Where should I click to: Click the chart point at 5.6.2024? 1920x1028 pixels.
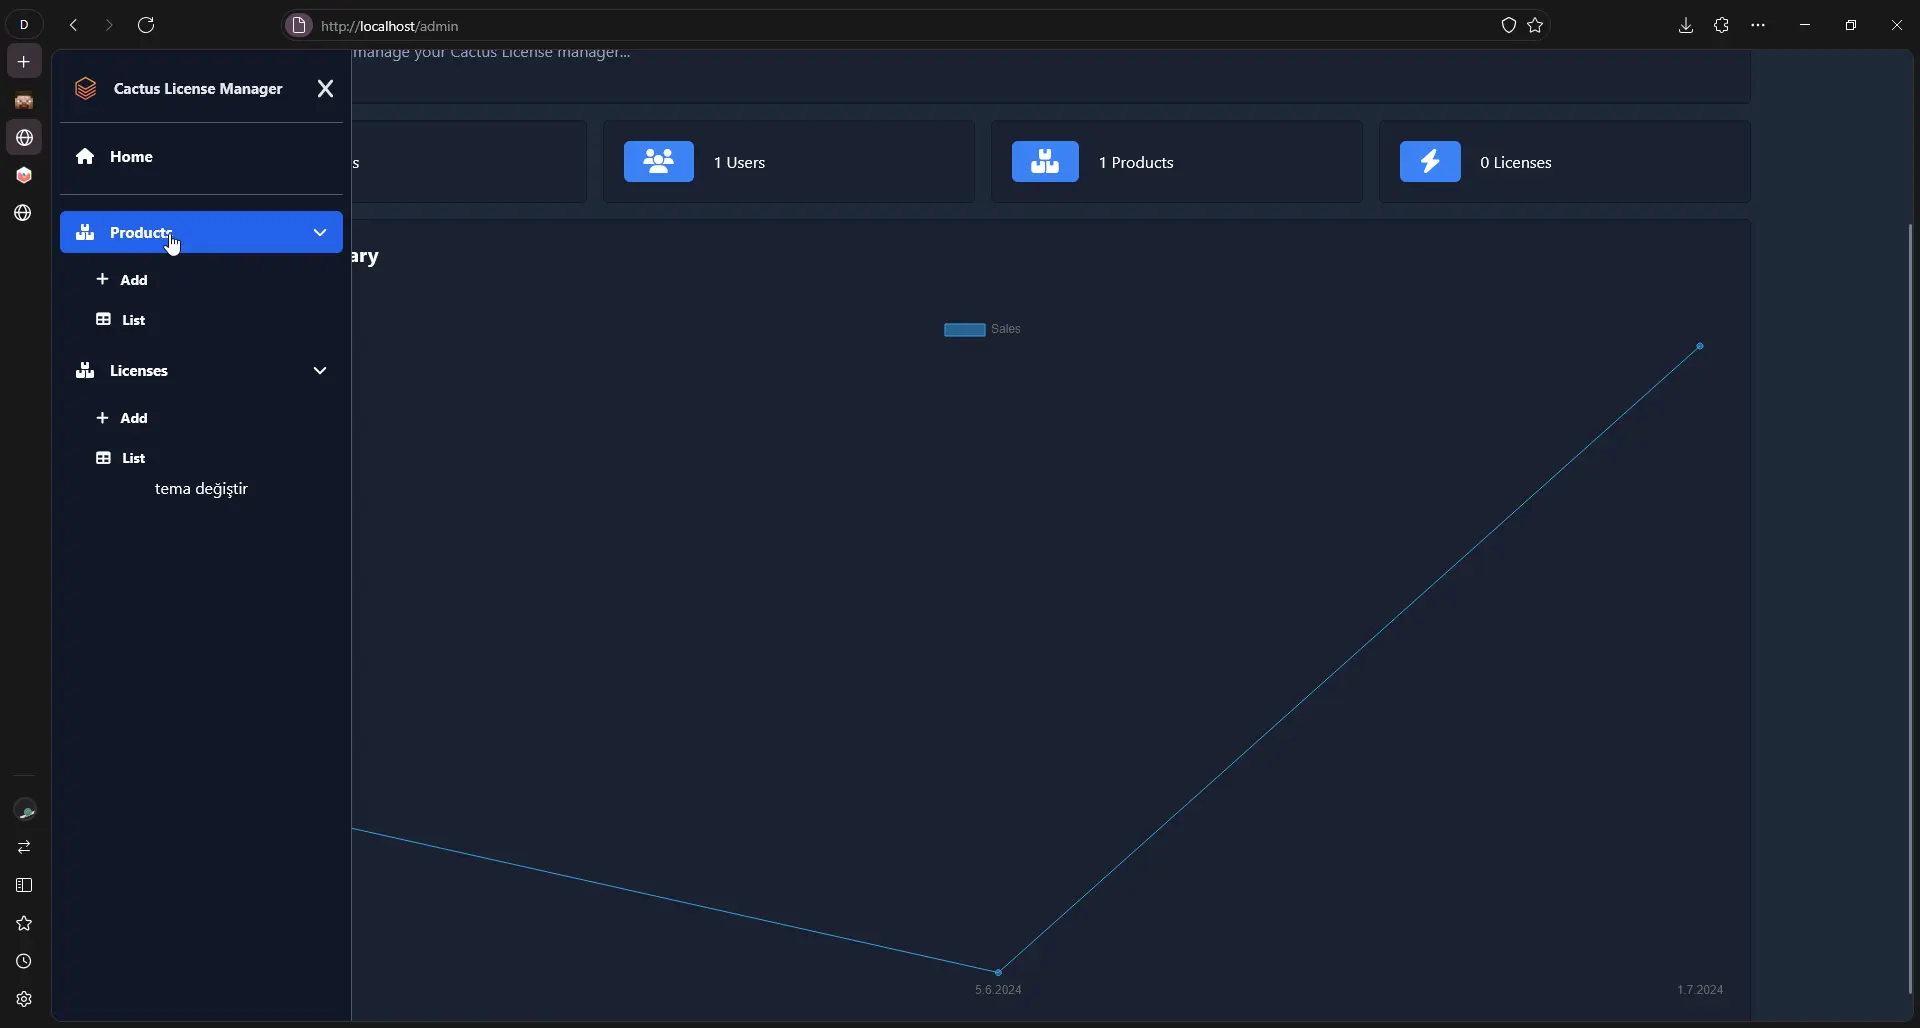(x=998, y=972)
